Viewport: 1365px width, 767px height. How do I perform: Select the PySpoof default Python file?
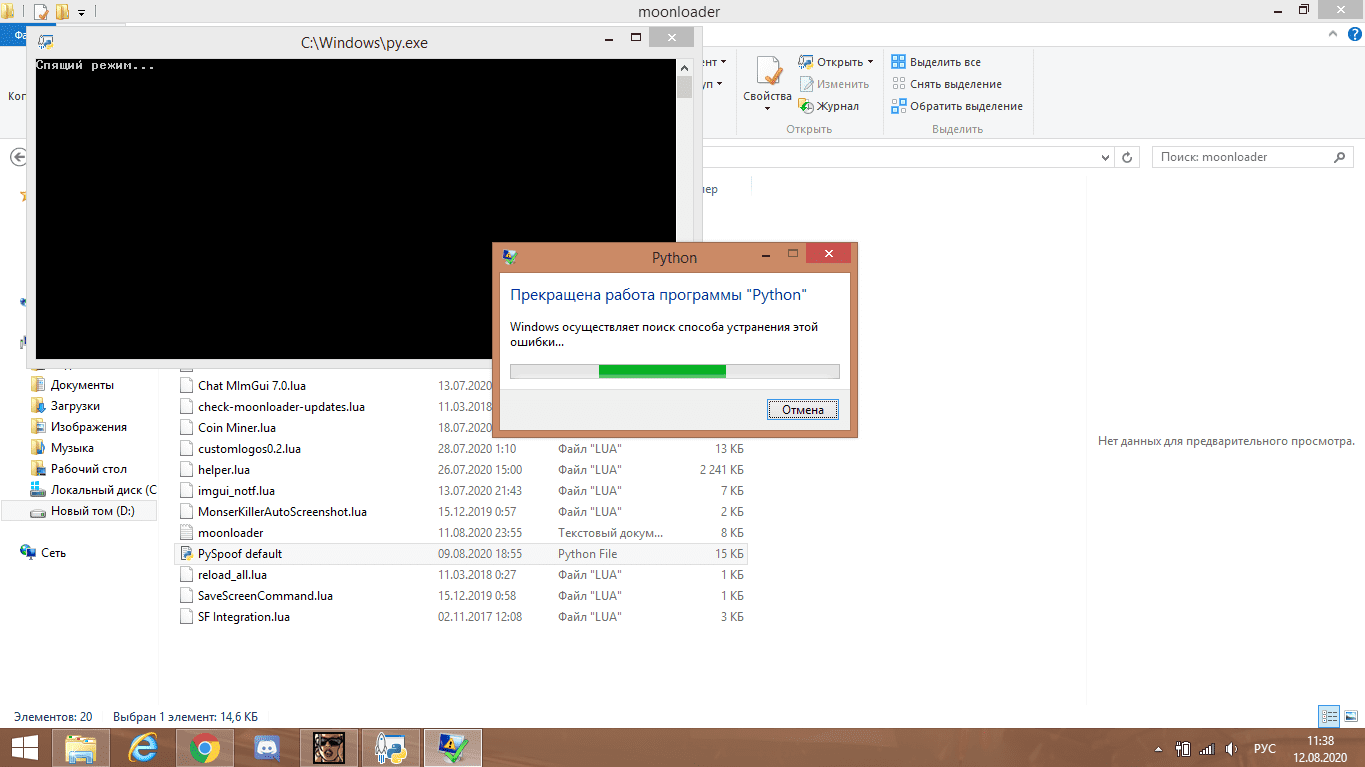pyautogui.click(x=461, y=554)
